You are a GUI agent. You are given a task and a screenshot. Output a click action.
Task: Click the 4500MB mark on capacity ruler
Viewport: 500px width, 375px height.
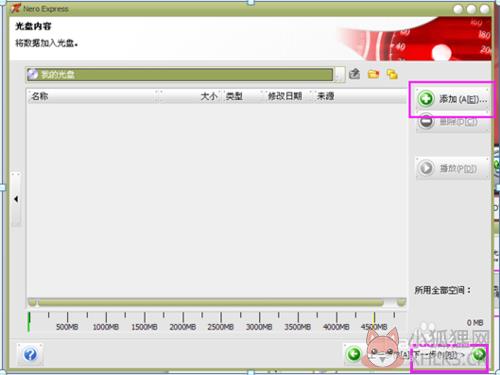pyautogui.click(x=374, y=327)
